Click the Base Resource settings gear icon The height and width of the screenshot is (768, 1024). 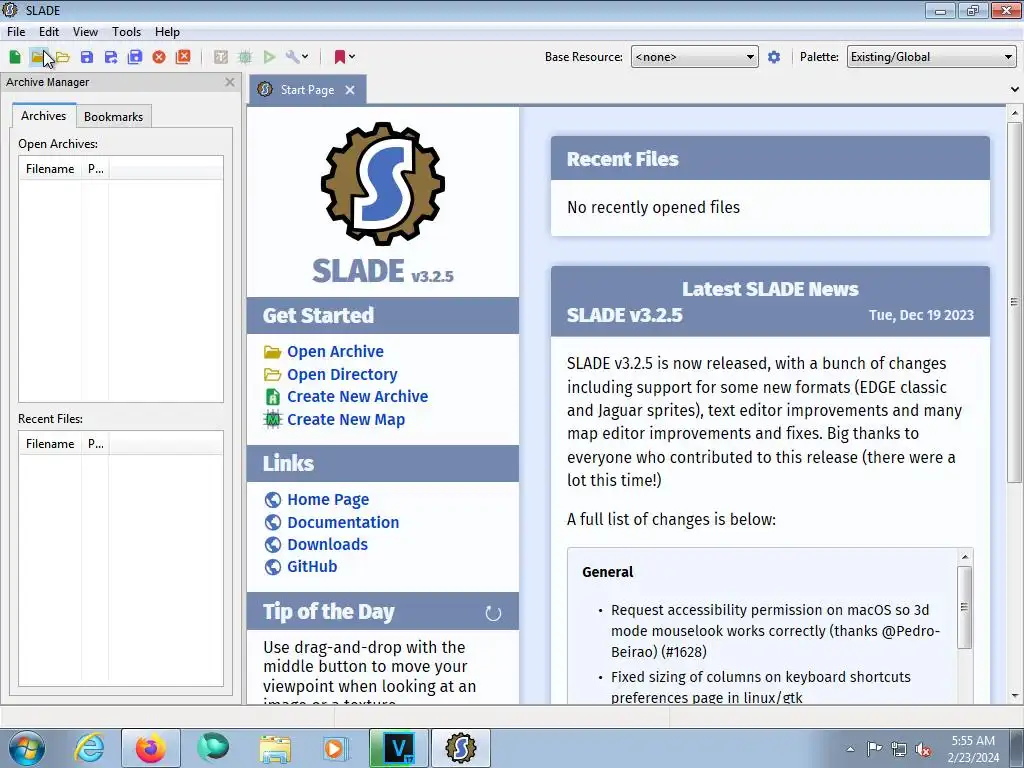tap(774, 57)
